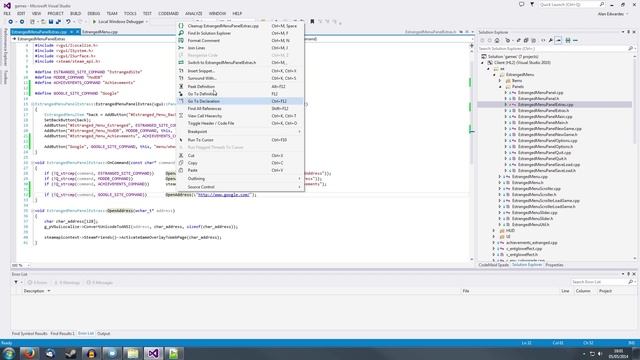
Task: Click Solution Explorer search field
Action: 556,49
